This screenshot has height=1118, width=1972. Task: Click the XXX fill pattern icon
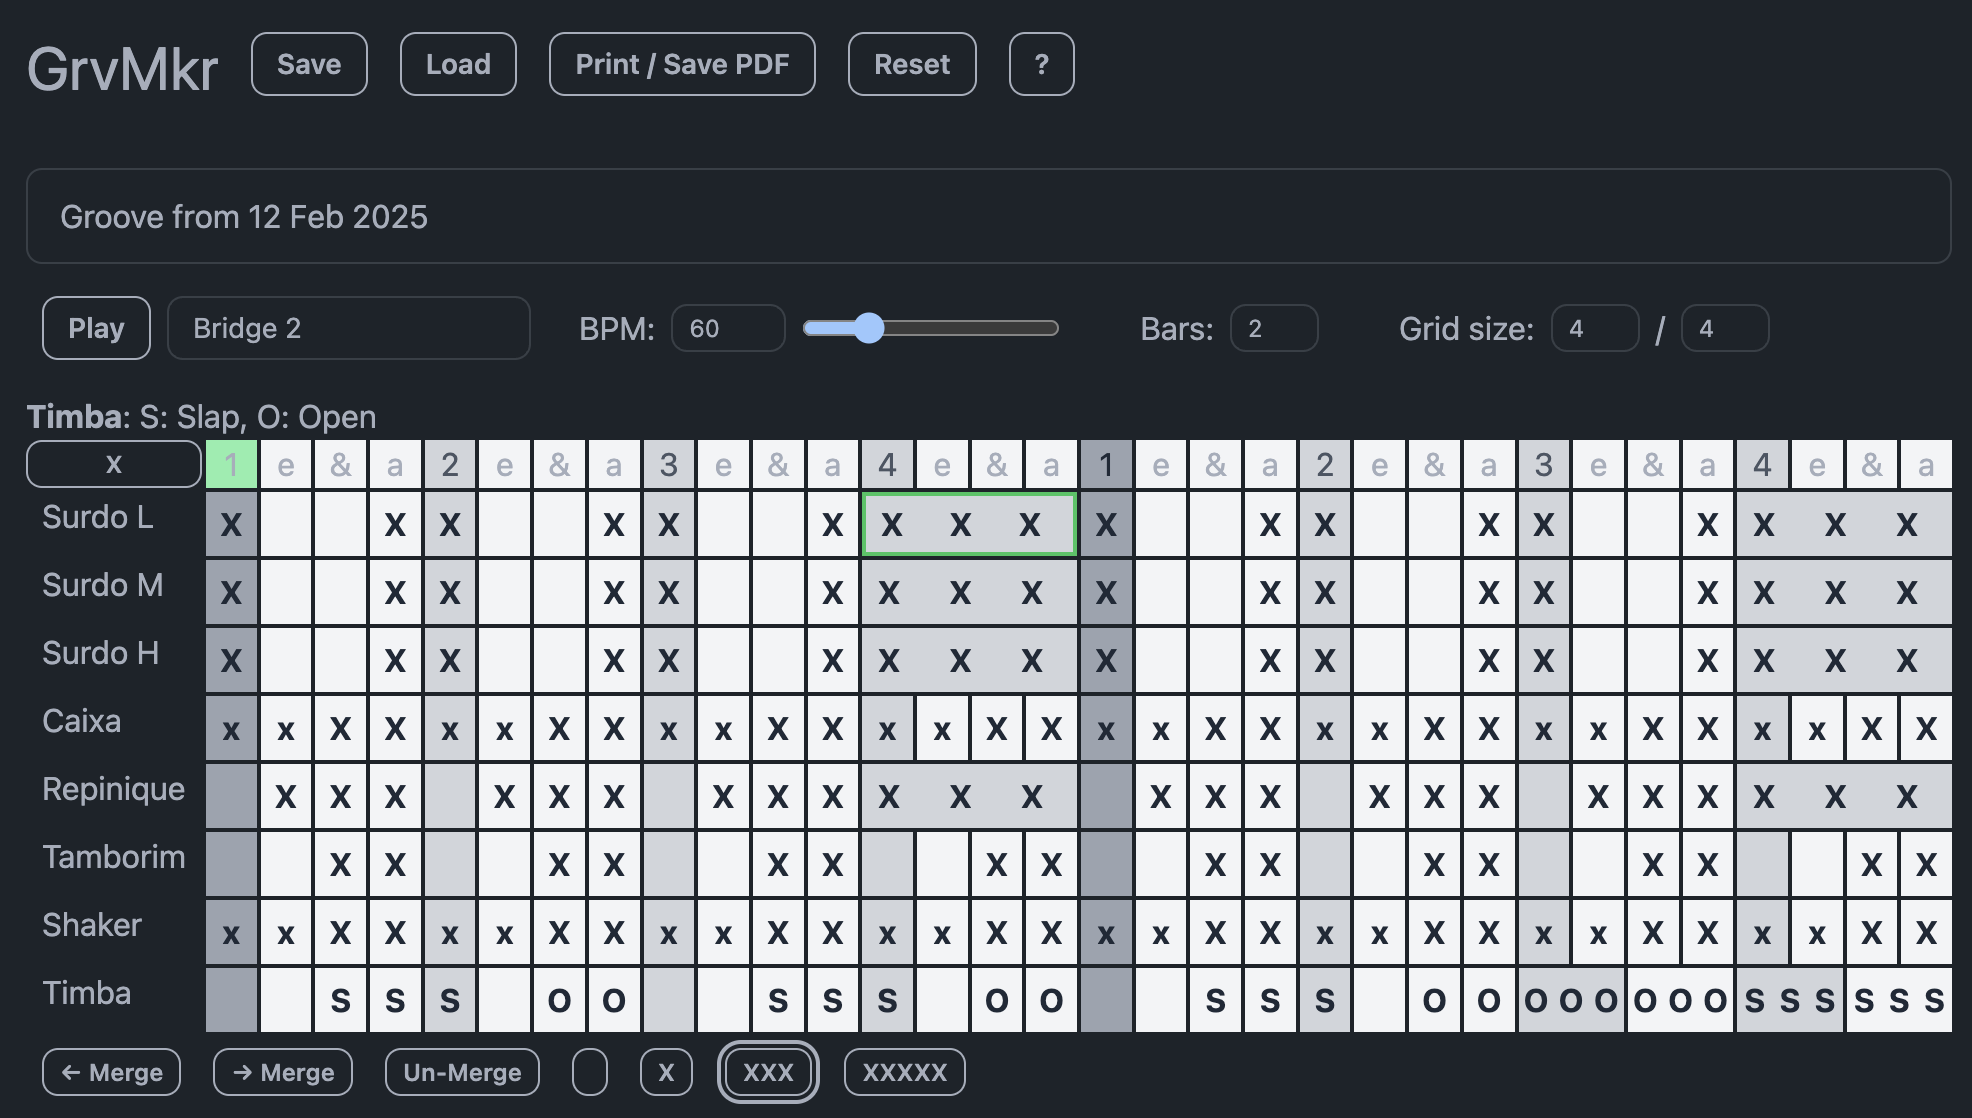[x=765, y=1071]
